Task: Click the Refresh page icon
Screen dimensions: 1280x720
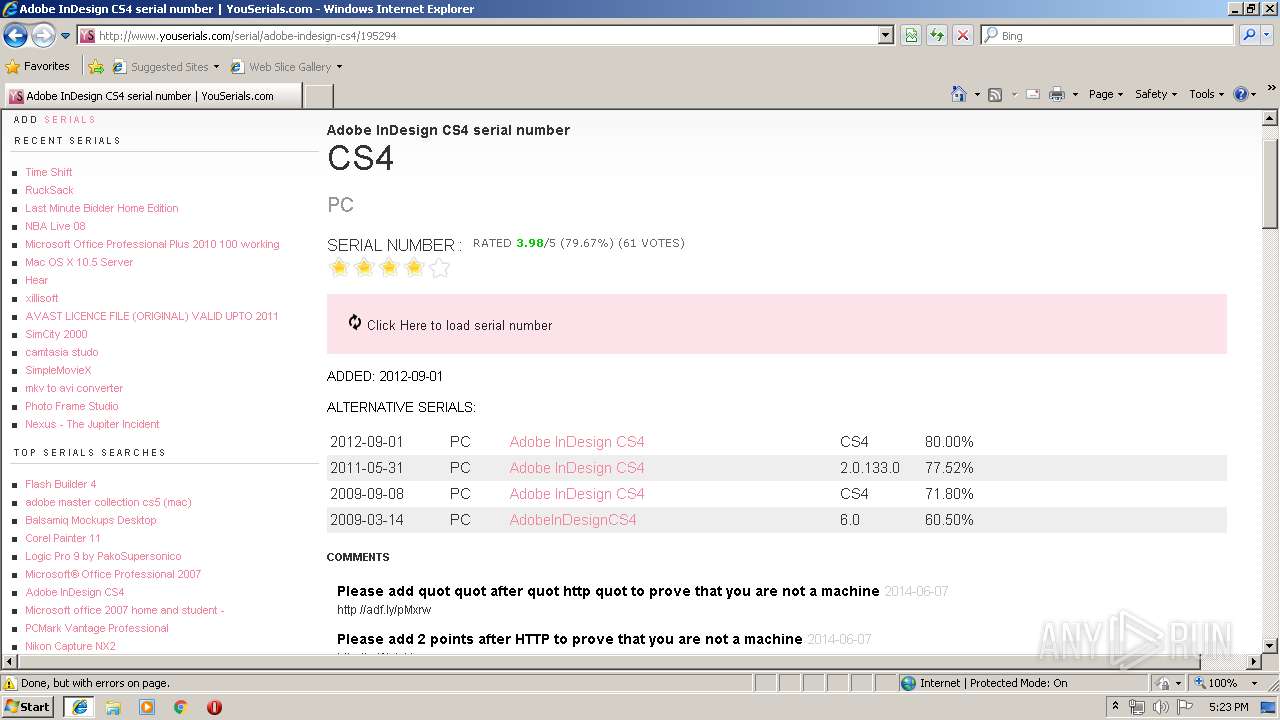Action: pyautogui.click(x=937, y=35)
